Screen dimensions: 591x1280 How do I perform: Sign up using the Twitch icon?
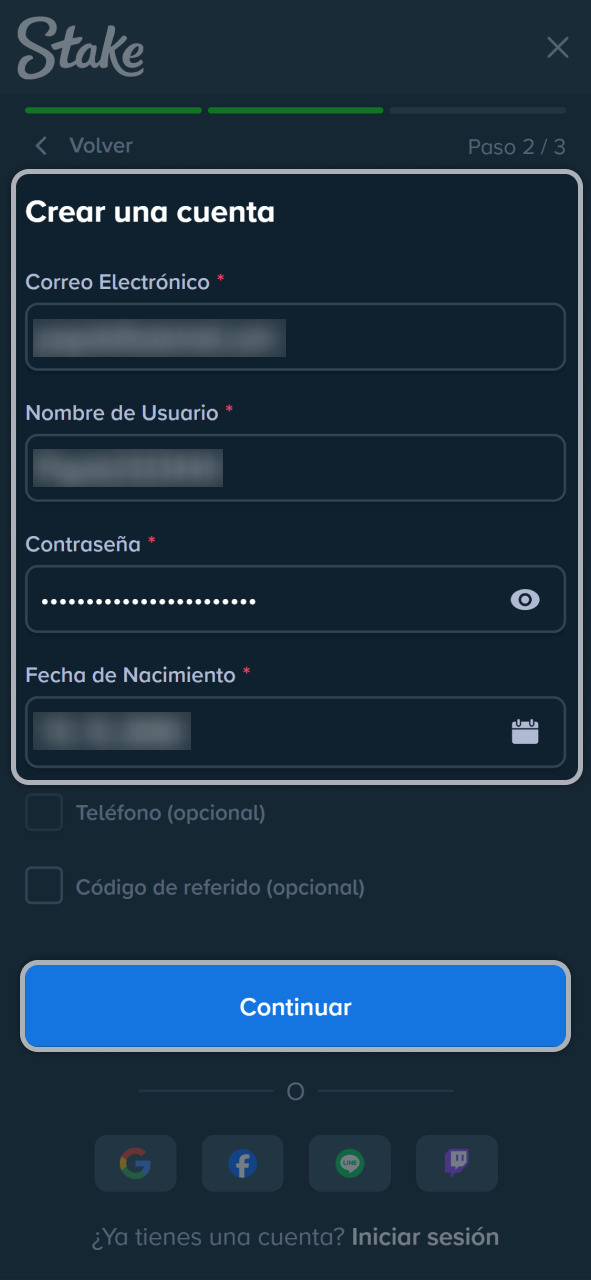tap(456, 1163)
